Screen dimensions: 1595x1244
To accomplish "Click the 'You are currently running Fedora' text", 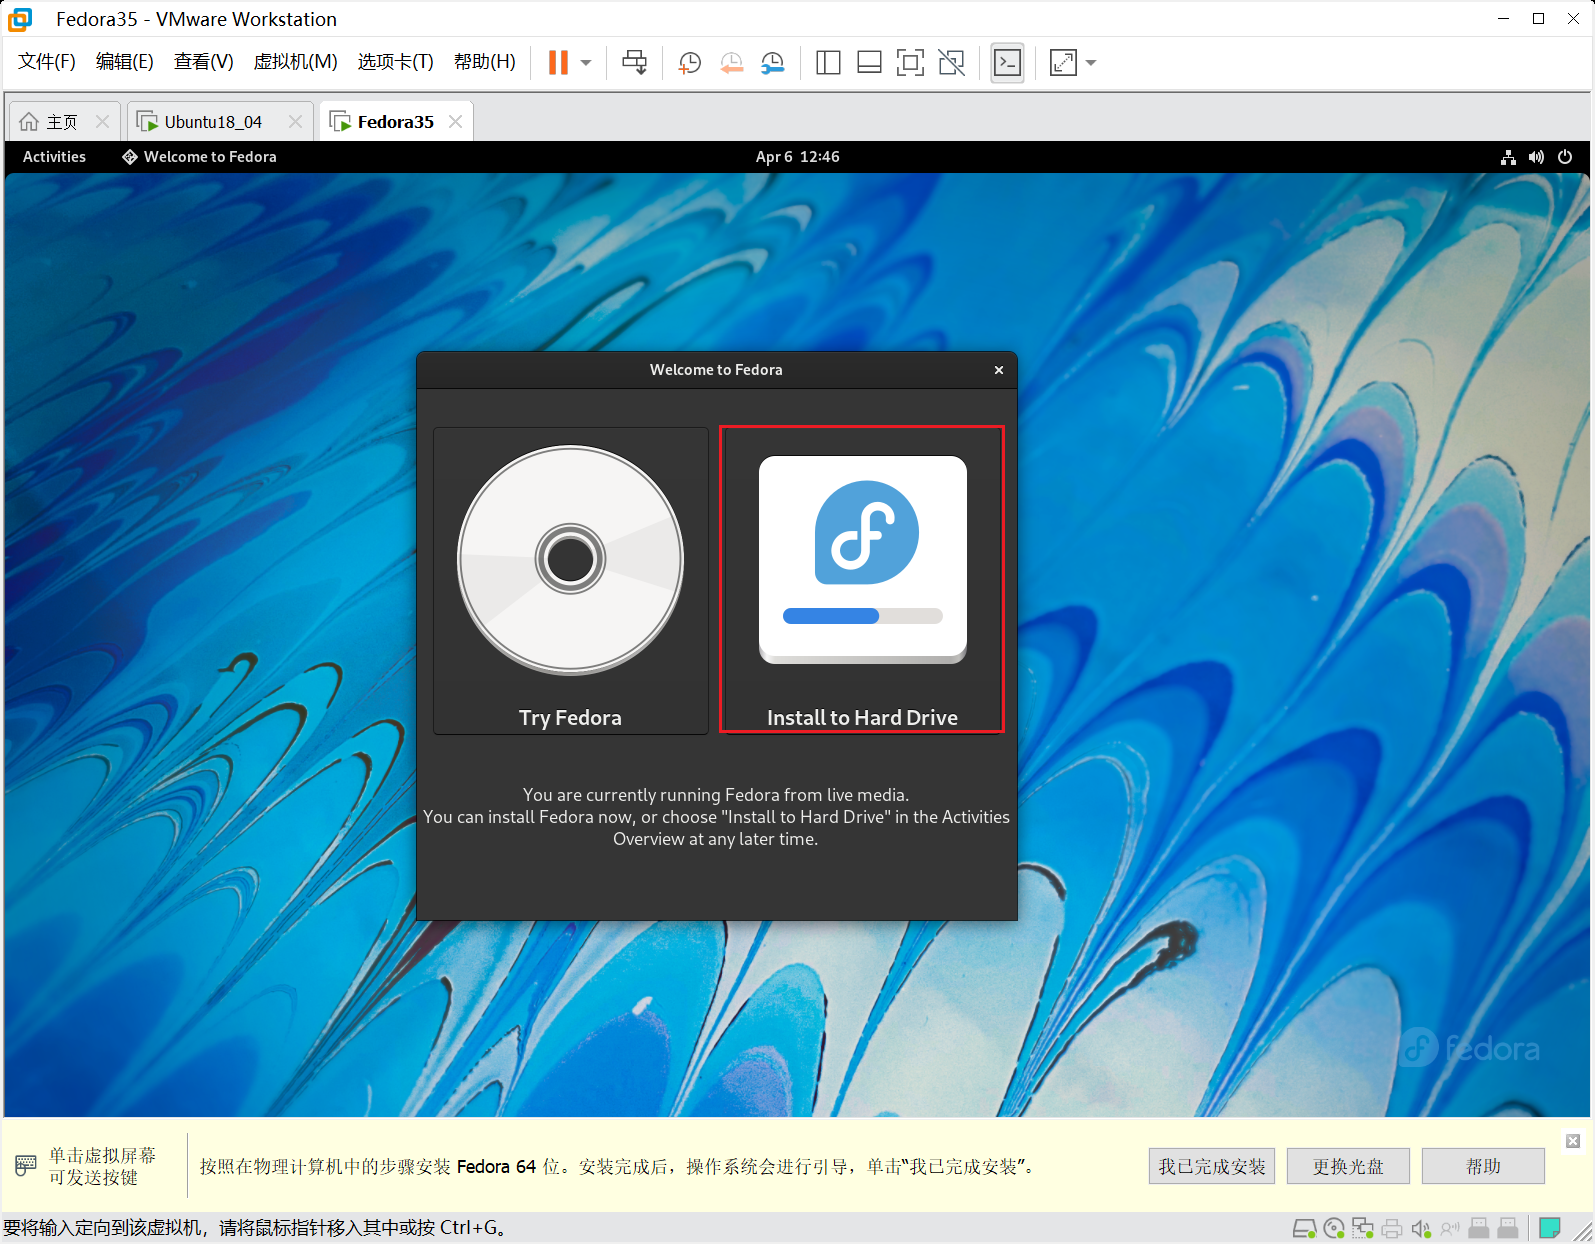I will [x=716, y=795].
